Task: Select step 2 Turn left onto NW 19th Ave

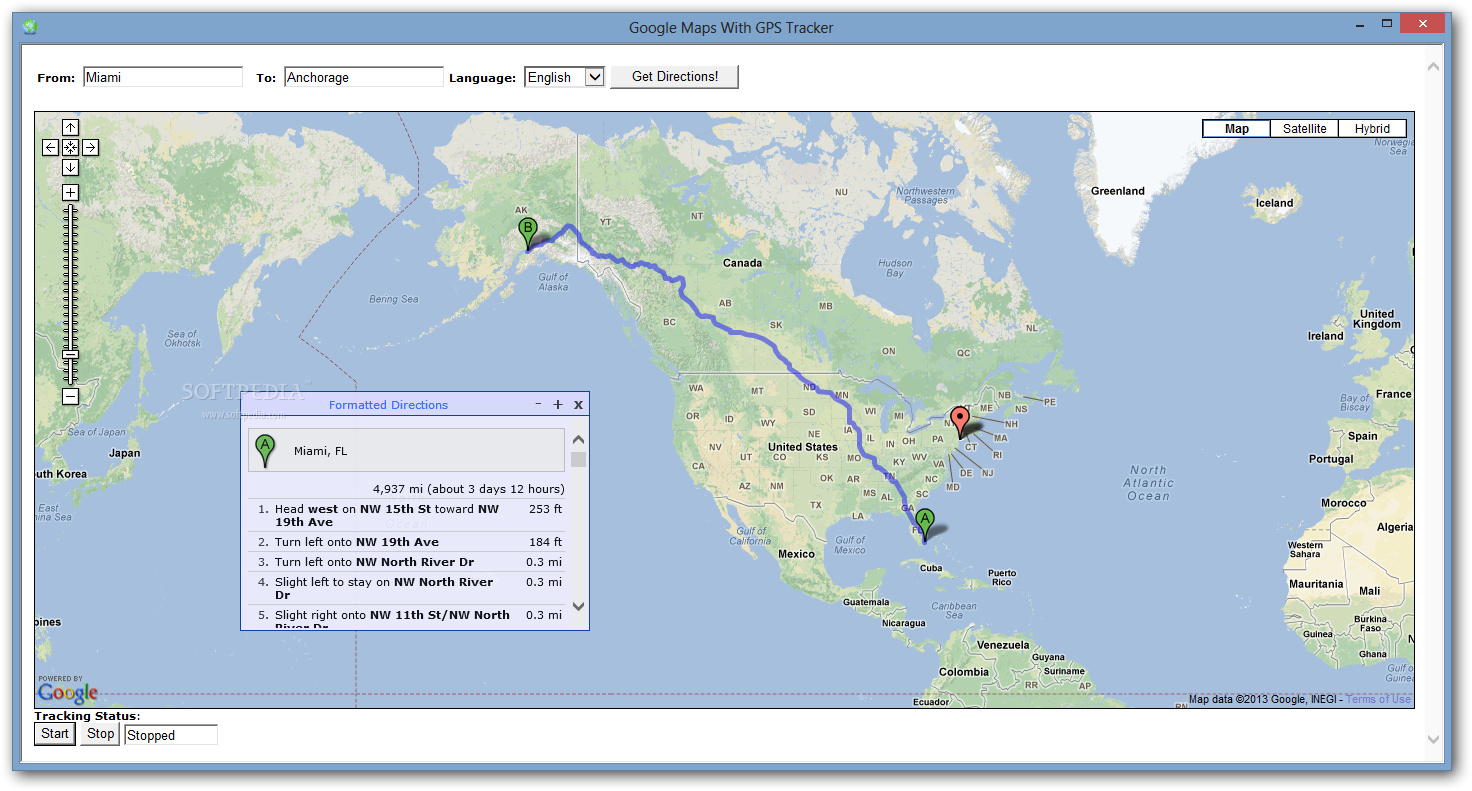Action: tap(406, 542)
